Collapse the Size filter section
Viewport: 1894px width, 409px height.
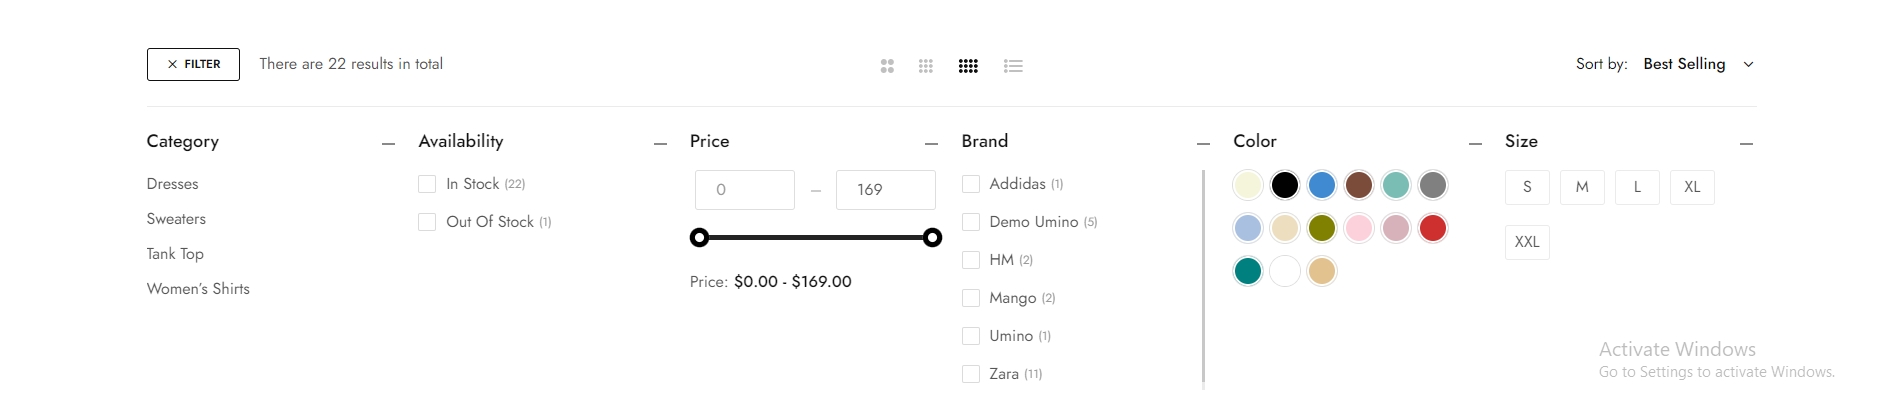point(1746,144)
